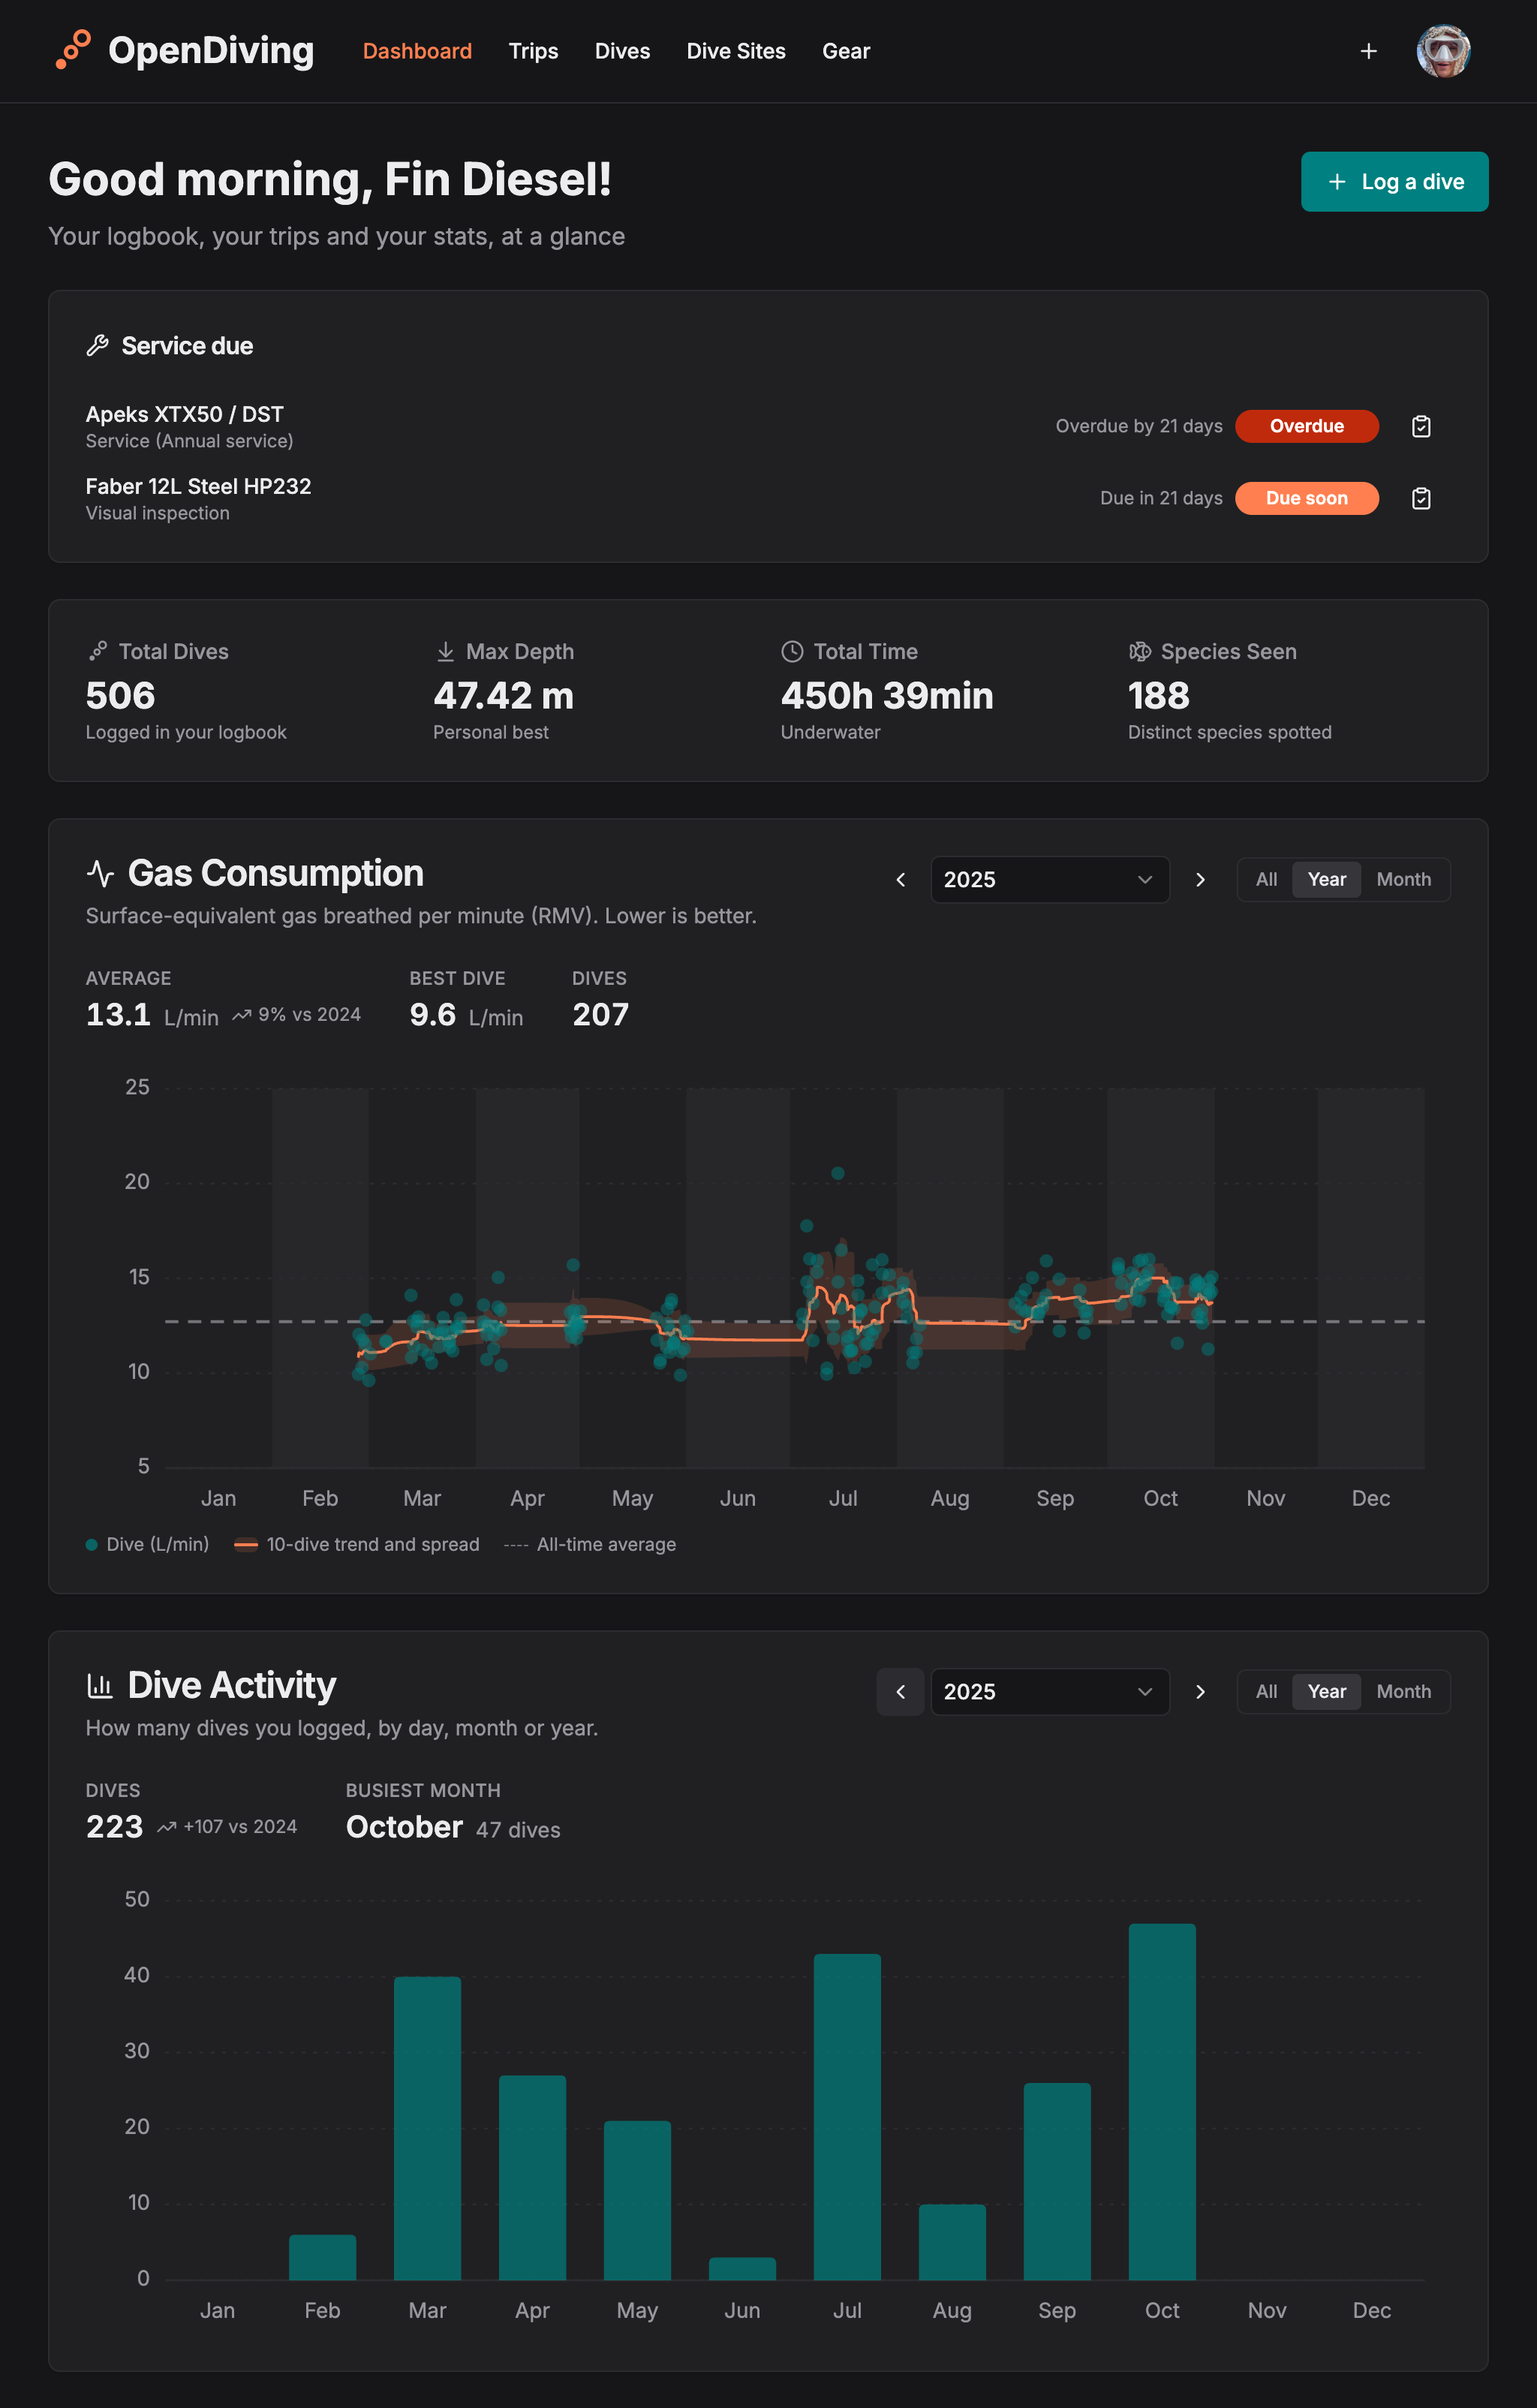The height and width of the screenshot is (2408, 1537).
Task: Click the July bar in Dive Activity
Action: pos(847,2117)
